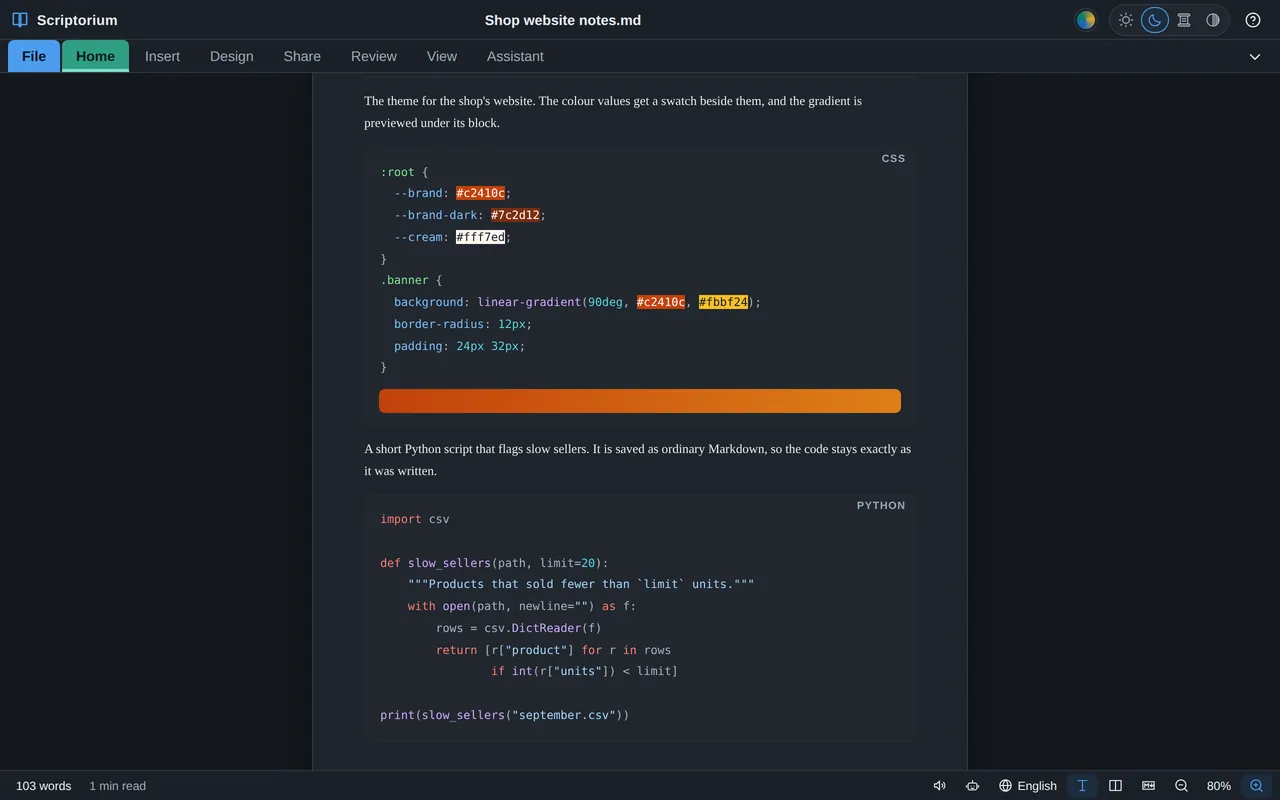Toggle split side-by-side view
Viewport: 1280px width, 800px height.
pos(1115,786)
